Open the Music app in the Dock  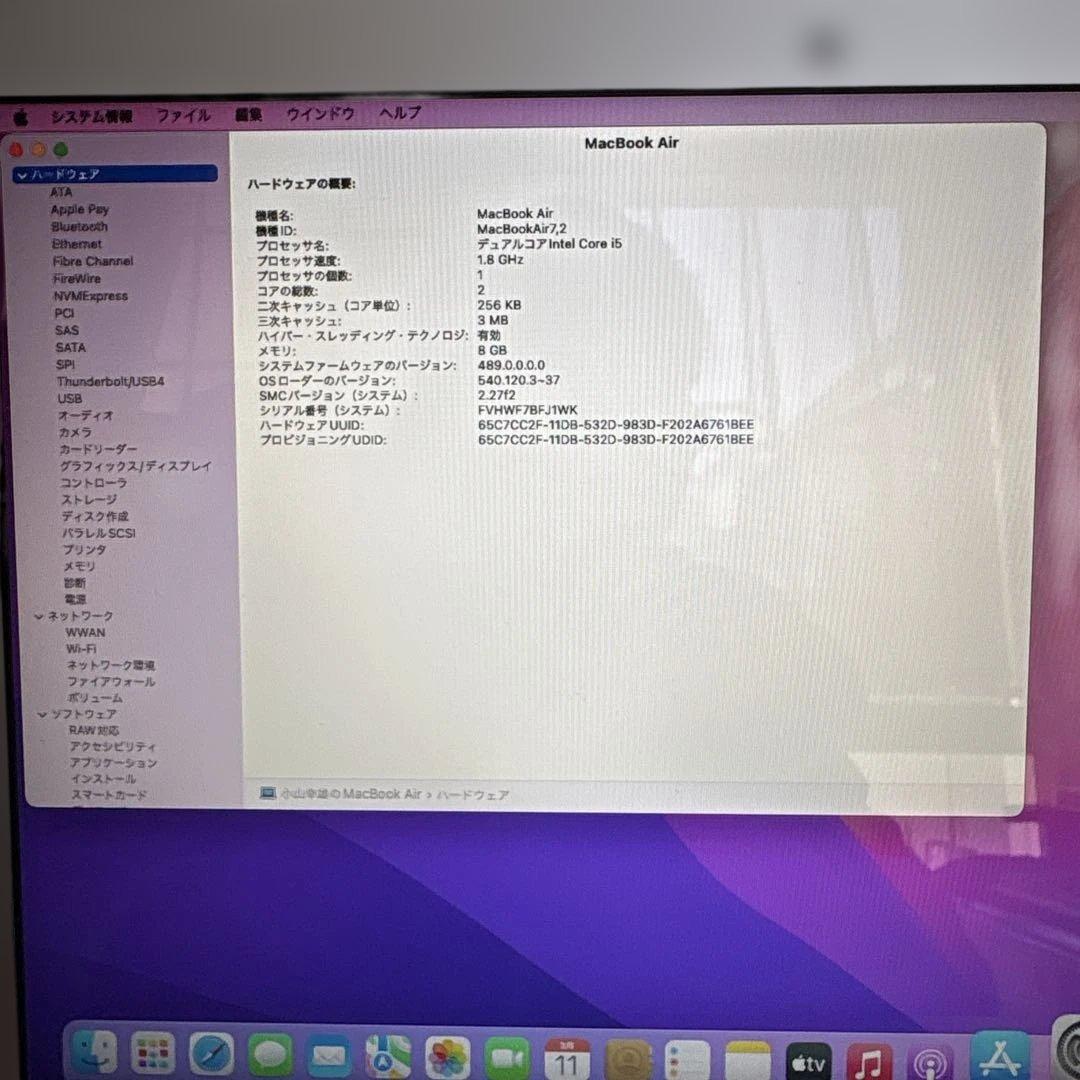point(869,1062)
